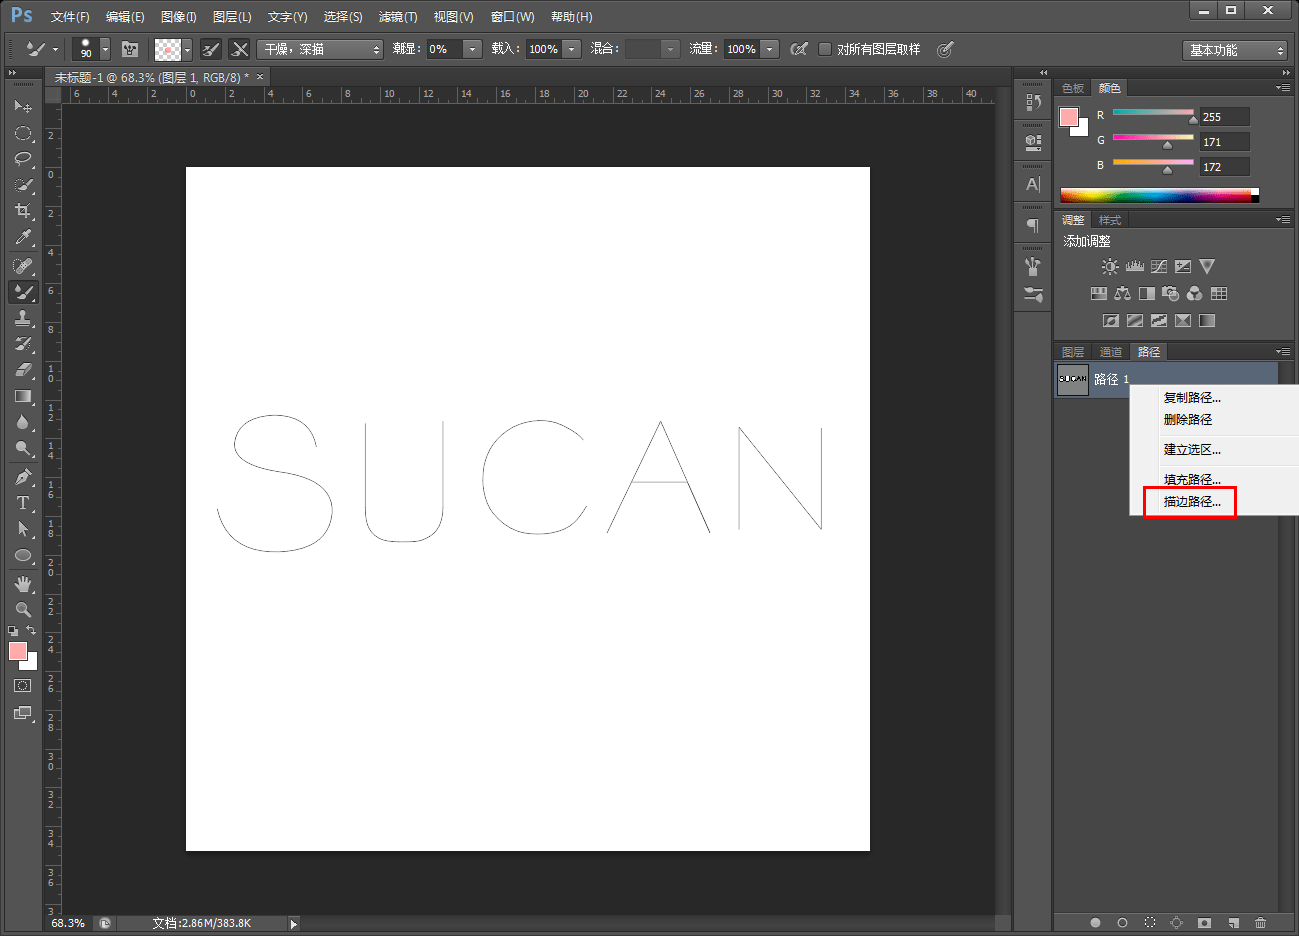Open the Brush Presets panel icon
The height and width of the screenshot is (936, 1299).
1033,294
